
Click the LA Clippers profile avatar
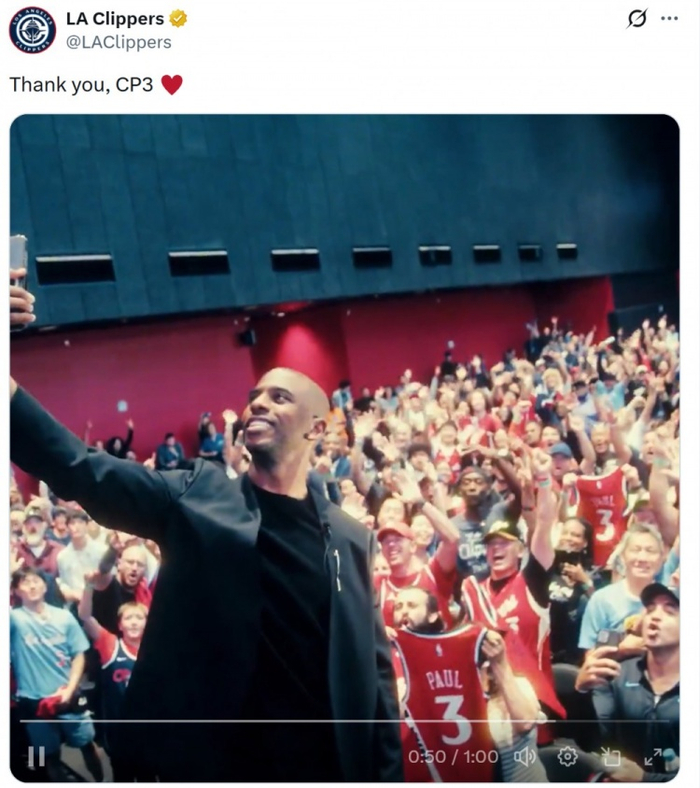(32, 30)
